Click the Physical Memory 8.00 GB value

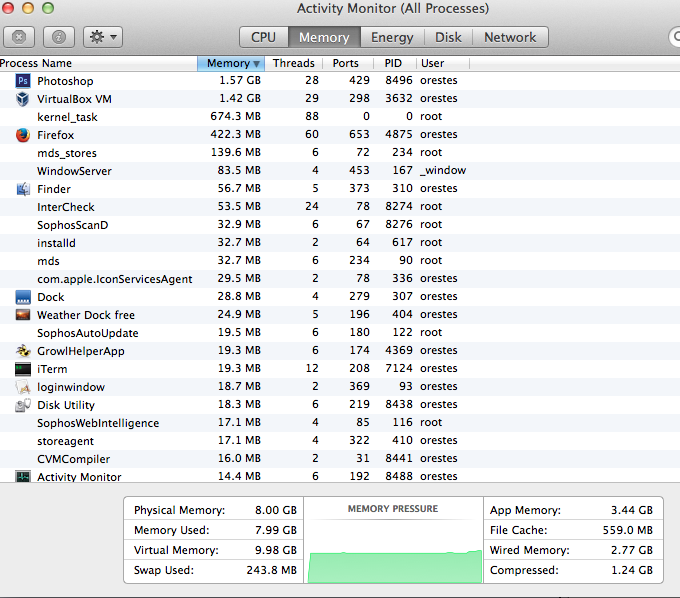[276, 510]
